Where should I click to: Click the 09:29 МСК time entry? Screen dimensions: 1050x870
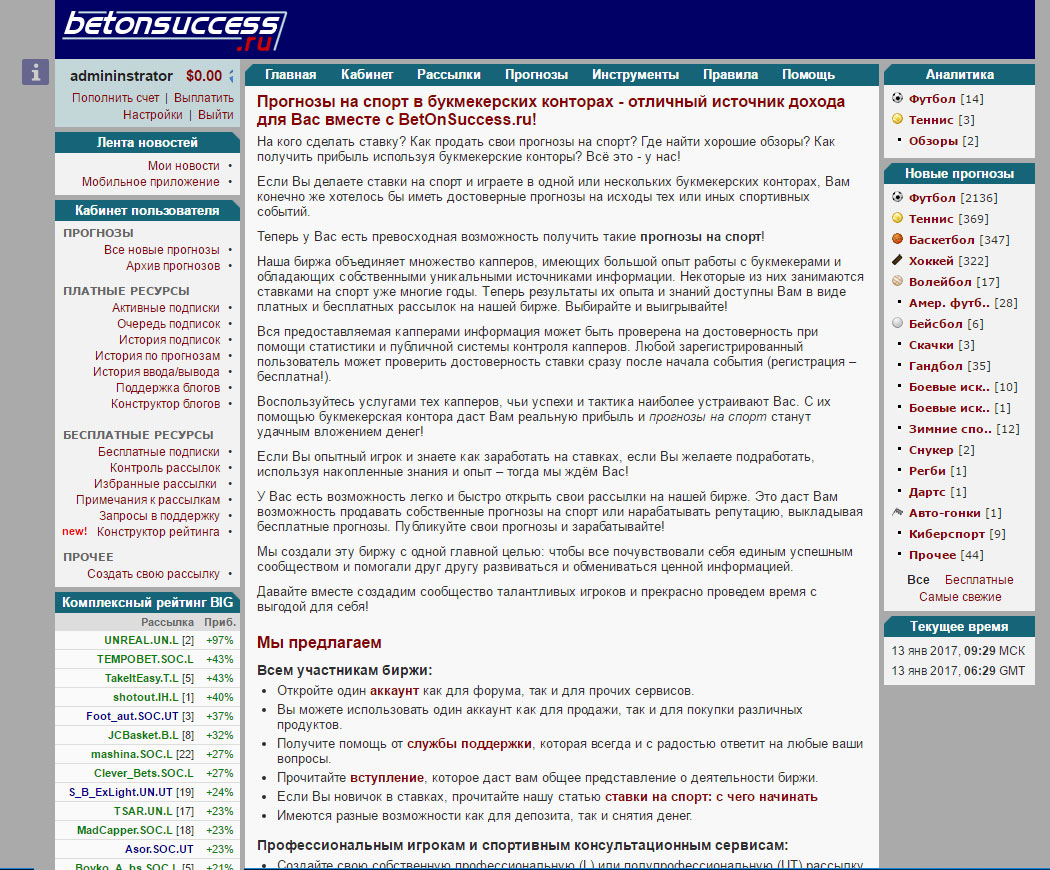tap(958, 650)
